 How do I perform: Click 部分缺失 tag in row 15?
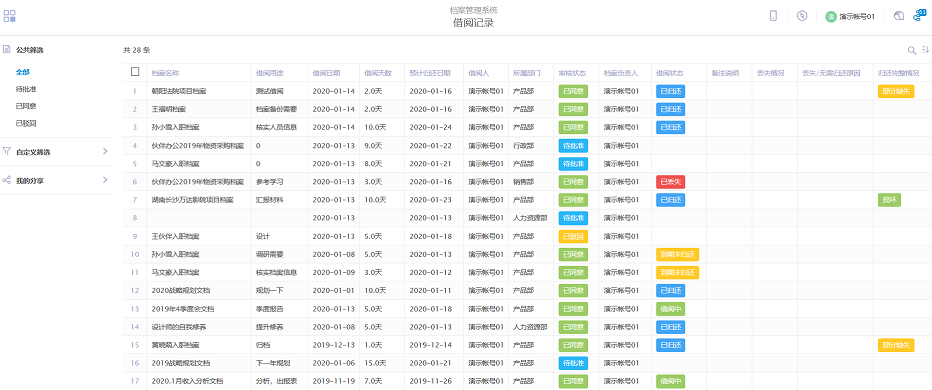(896, 345)
